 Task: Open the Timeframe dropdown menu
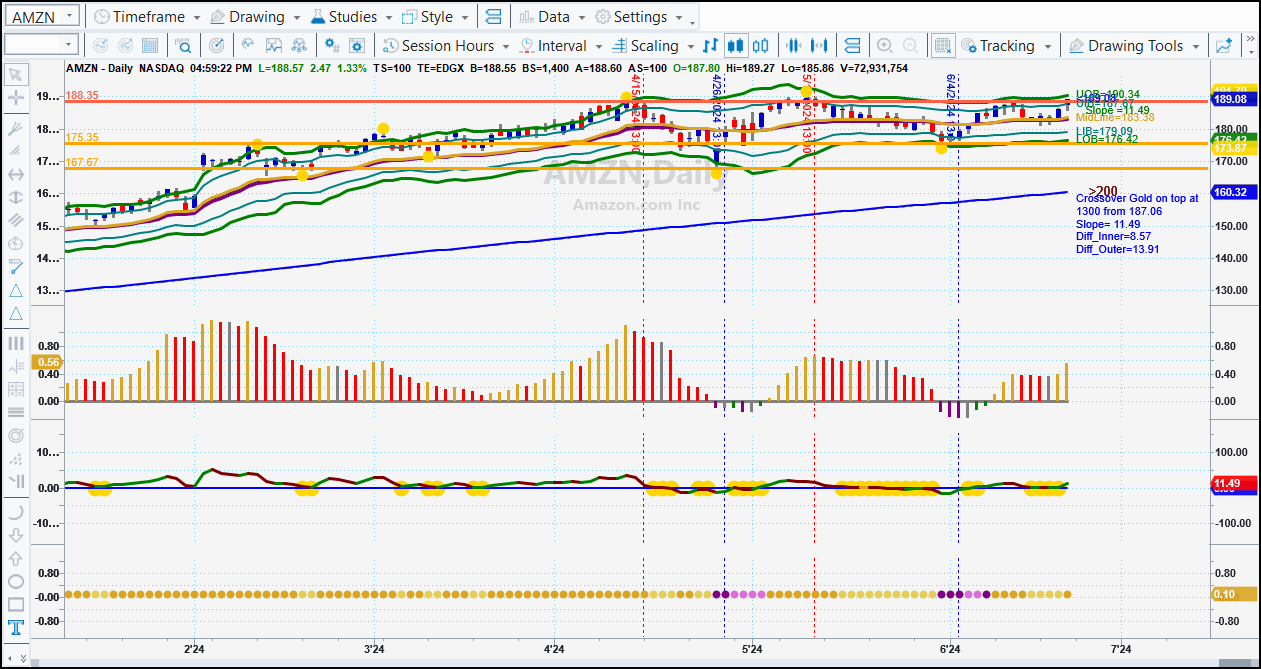(147, 17)
